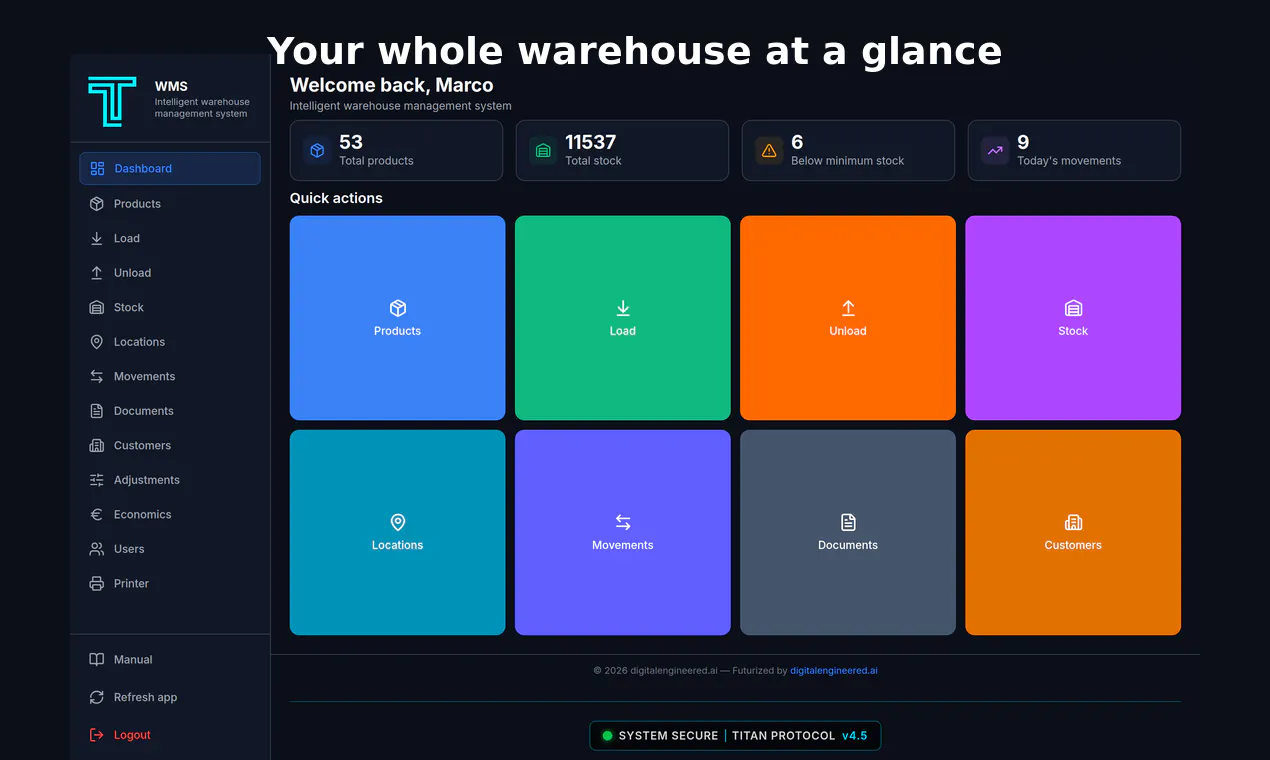
Task: Open Movements from the sidebar
Action: 170,376
